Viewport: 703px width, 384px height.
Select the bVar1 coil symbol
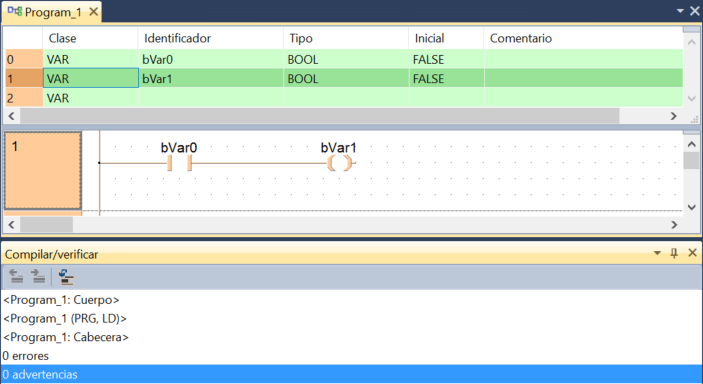[339, 163]
